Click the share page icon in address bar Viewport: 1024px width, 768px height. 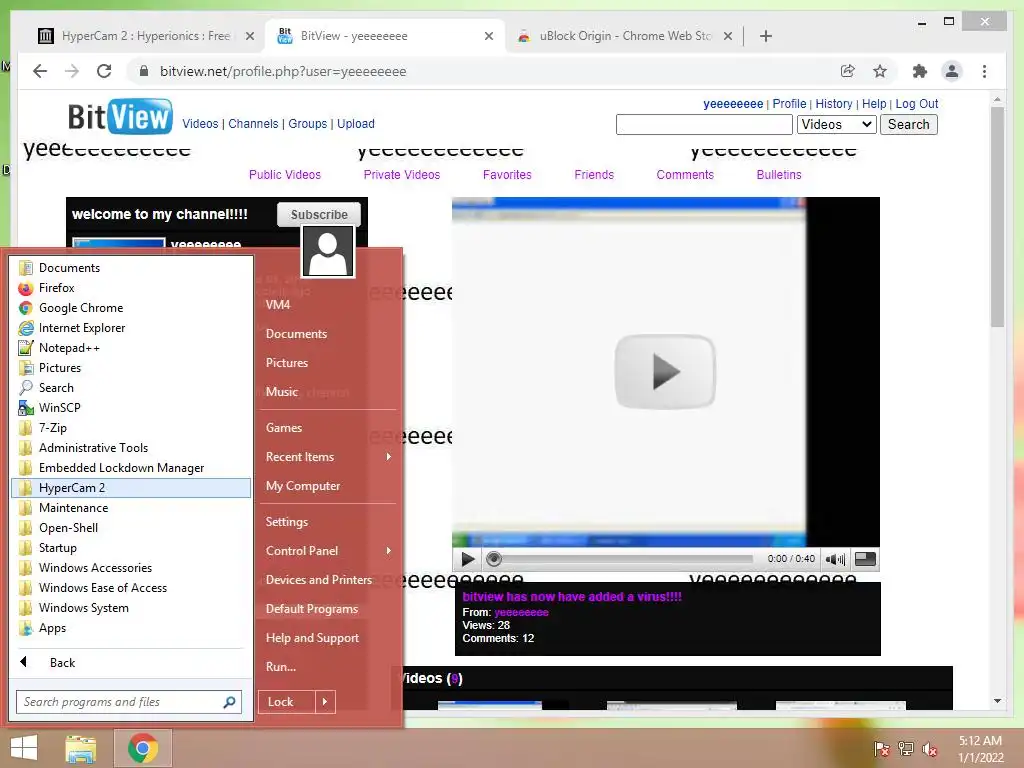848,71
